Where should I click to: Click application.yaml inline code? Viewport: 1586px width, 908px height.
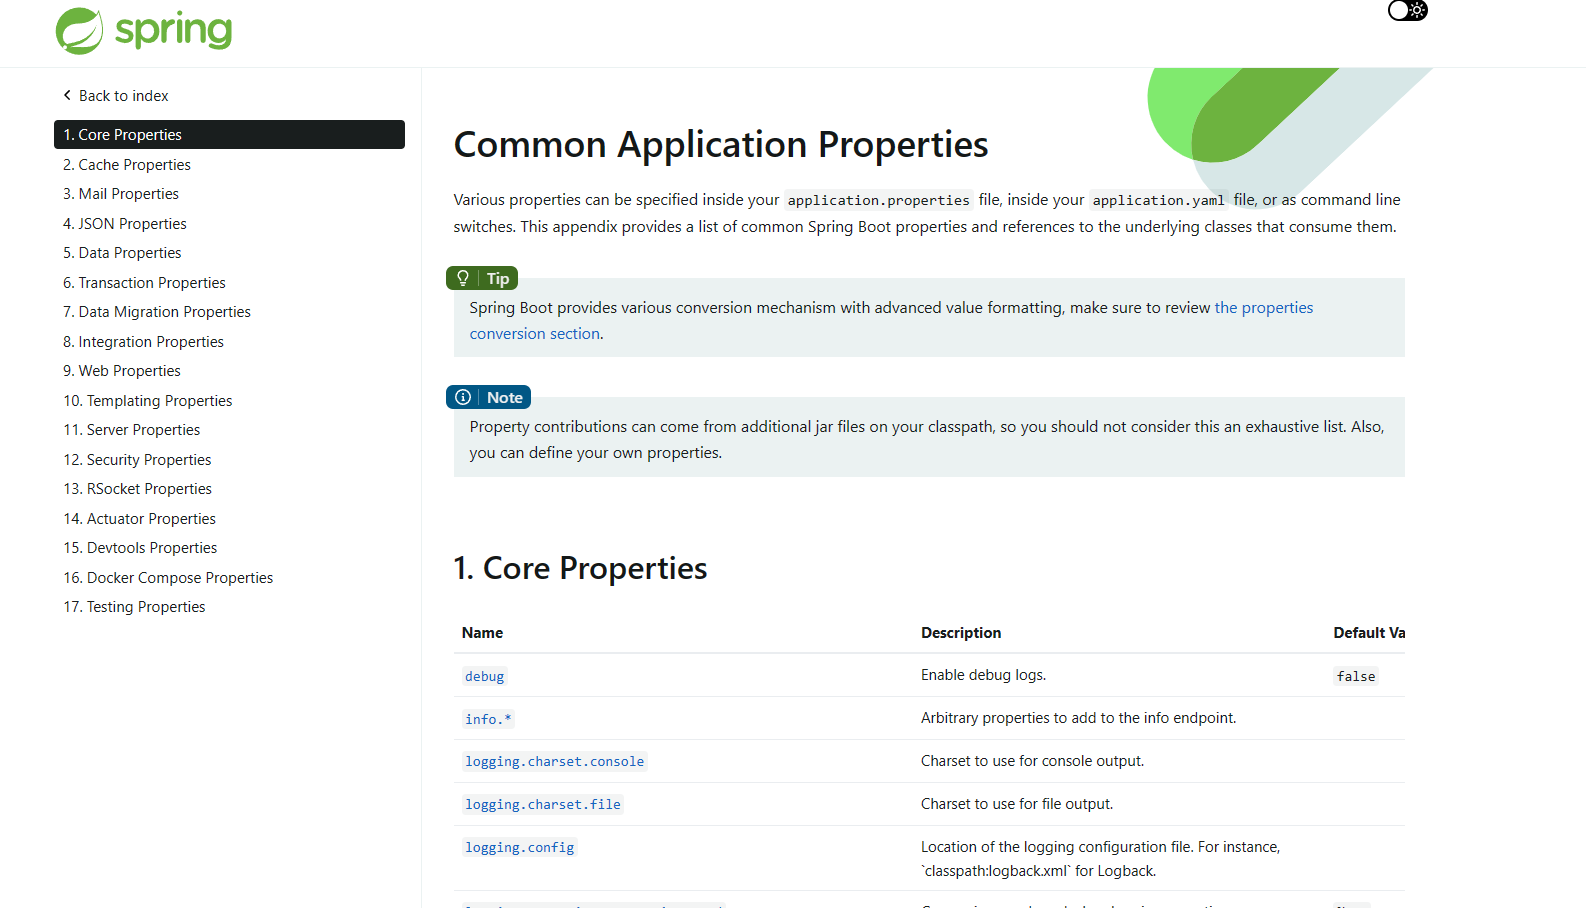1158,200
